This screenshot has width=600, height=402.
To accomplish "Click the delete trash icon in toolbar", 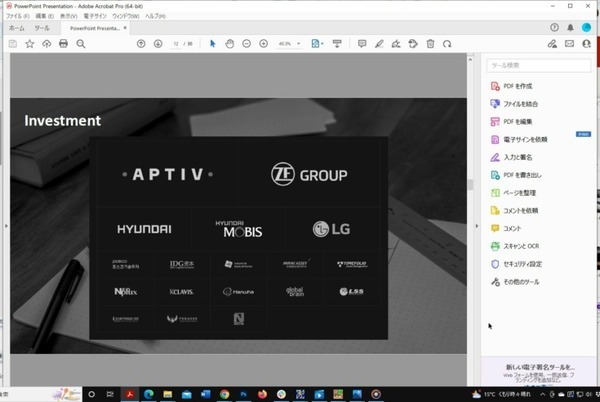I will click(430, 44).
